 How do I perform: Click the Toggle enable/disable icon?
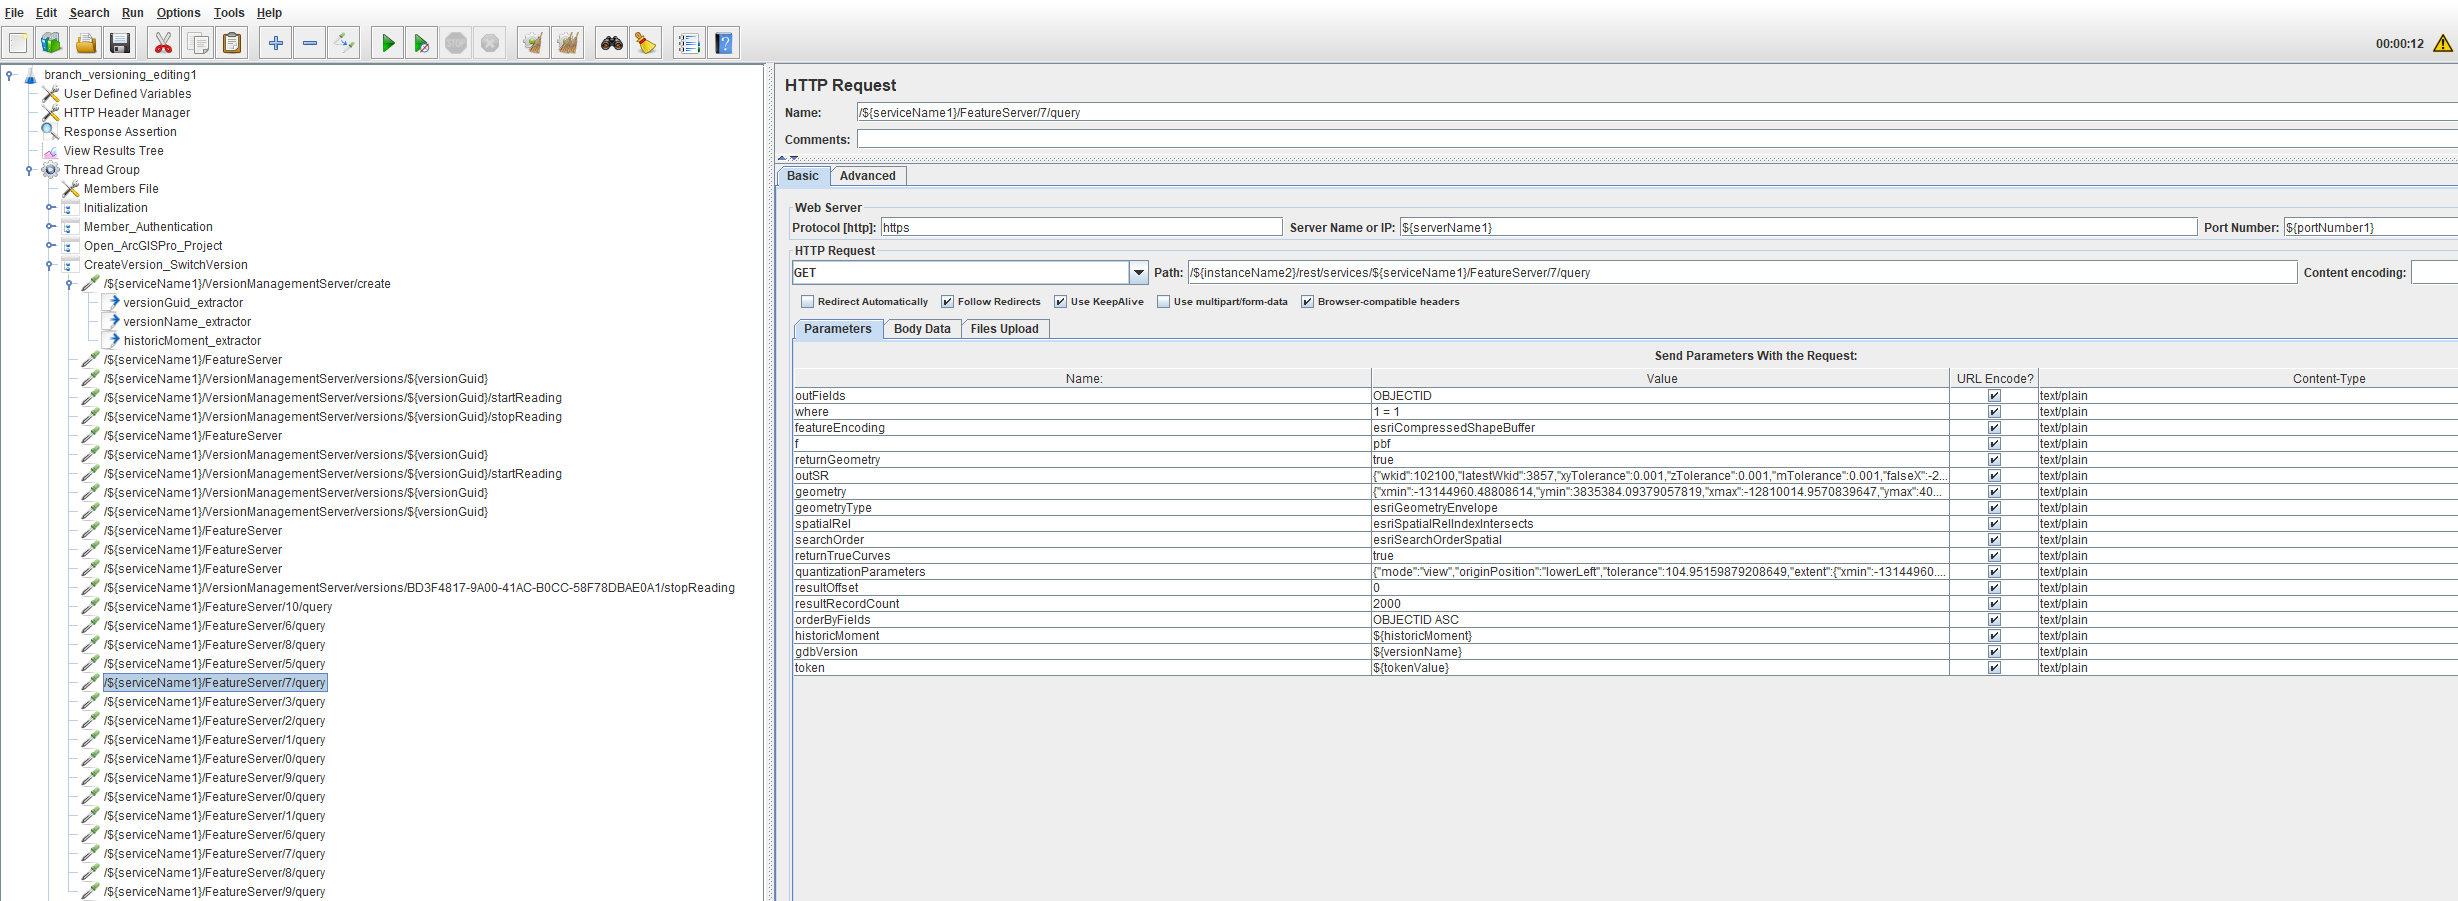coord(344,43)
